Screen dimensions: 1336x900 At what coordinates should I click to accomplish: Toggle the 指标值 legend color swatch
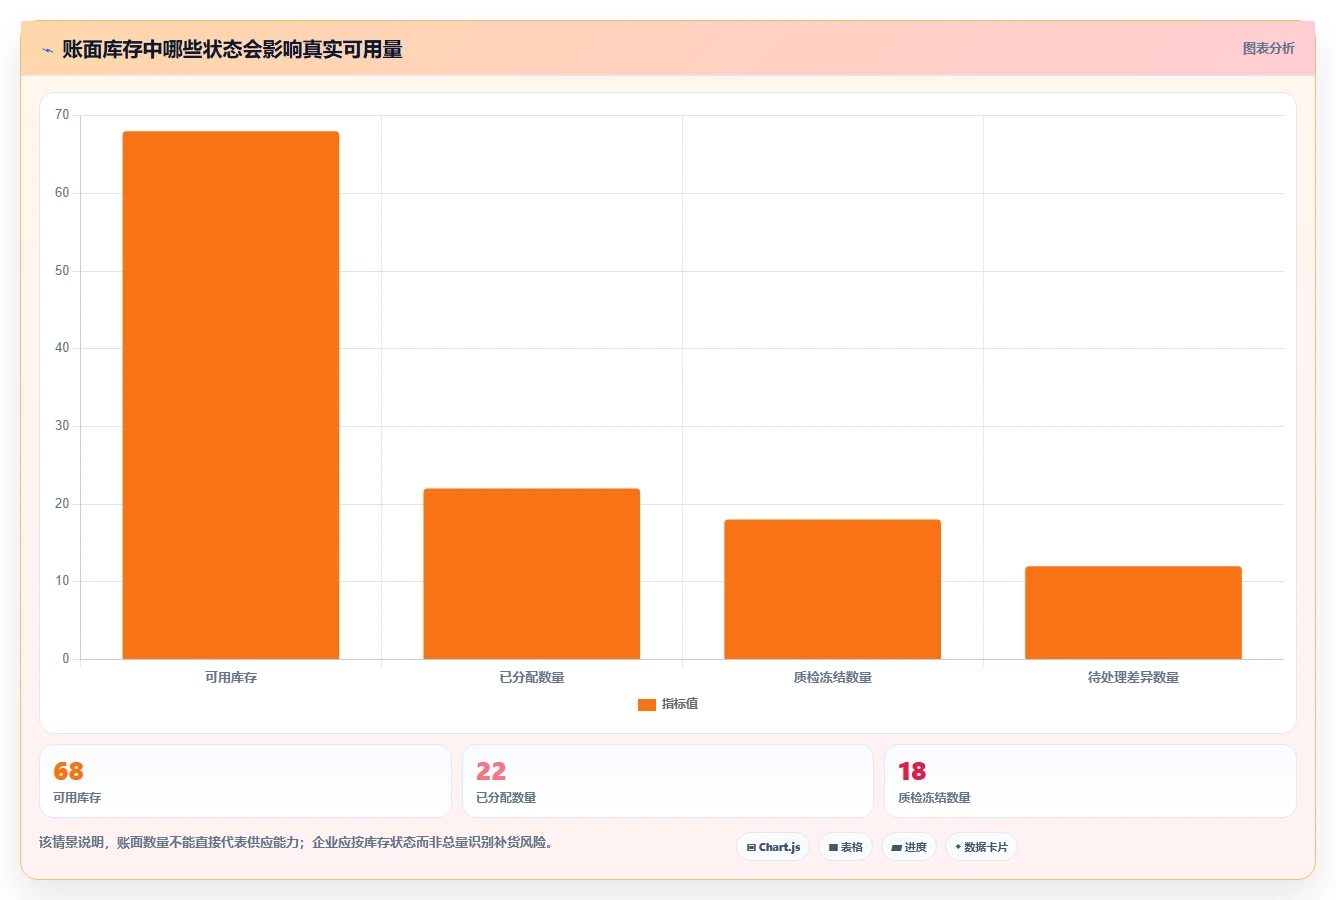point(646,704)
